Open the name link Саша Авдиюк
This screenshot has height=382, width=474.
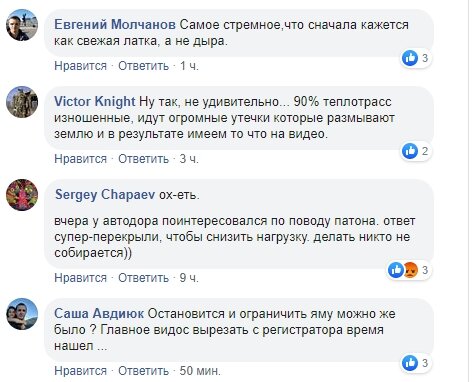(x=99, y=313)
